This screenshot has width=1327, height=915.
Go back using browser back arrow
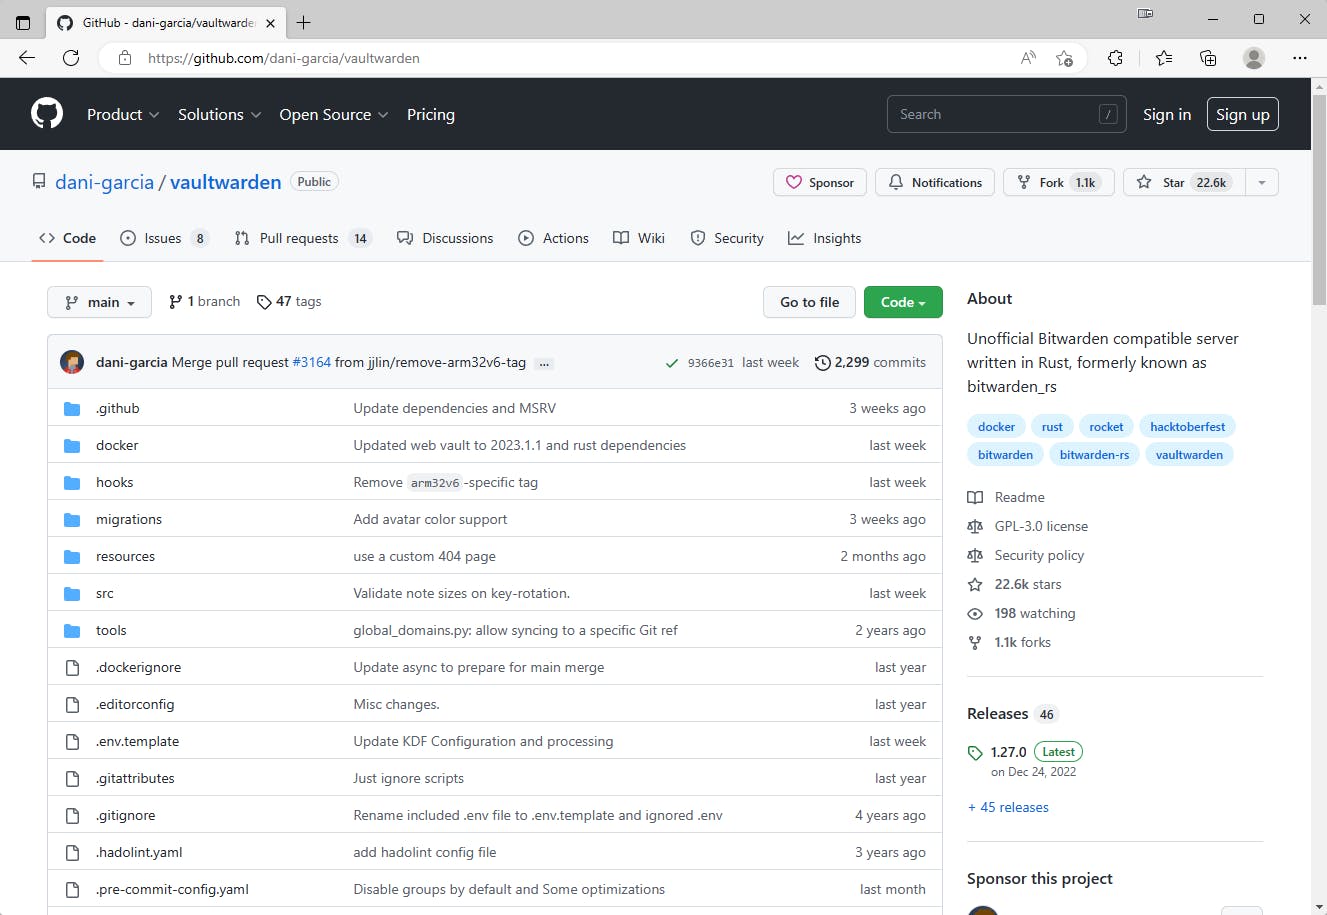click(27, 58)
